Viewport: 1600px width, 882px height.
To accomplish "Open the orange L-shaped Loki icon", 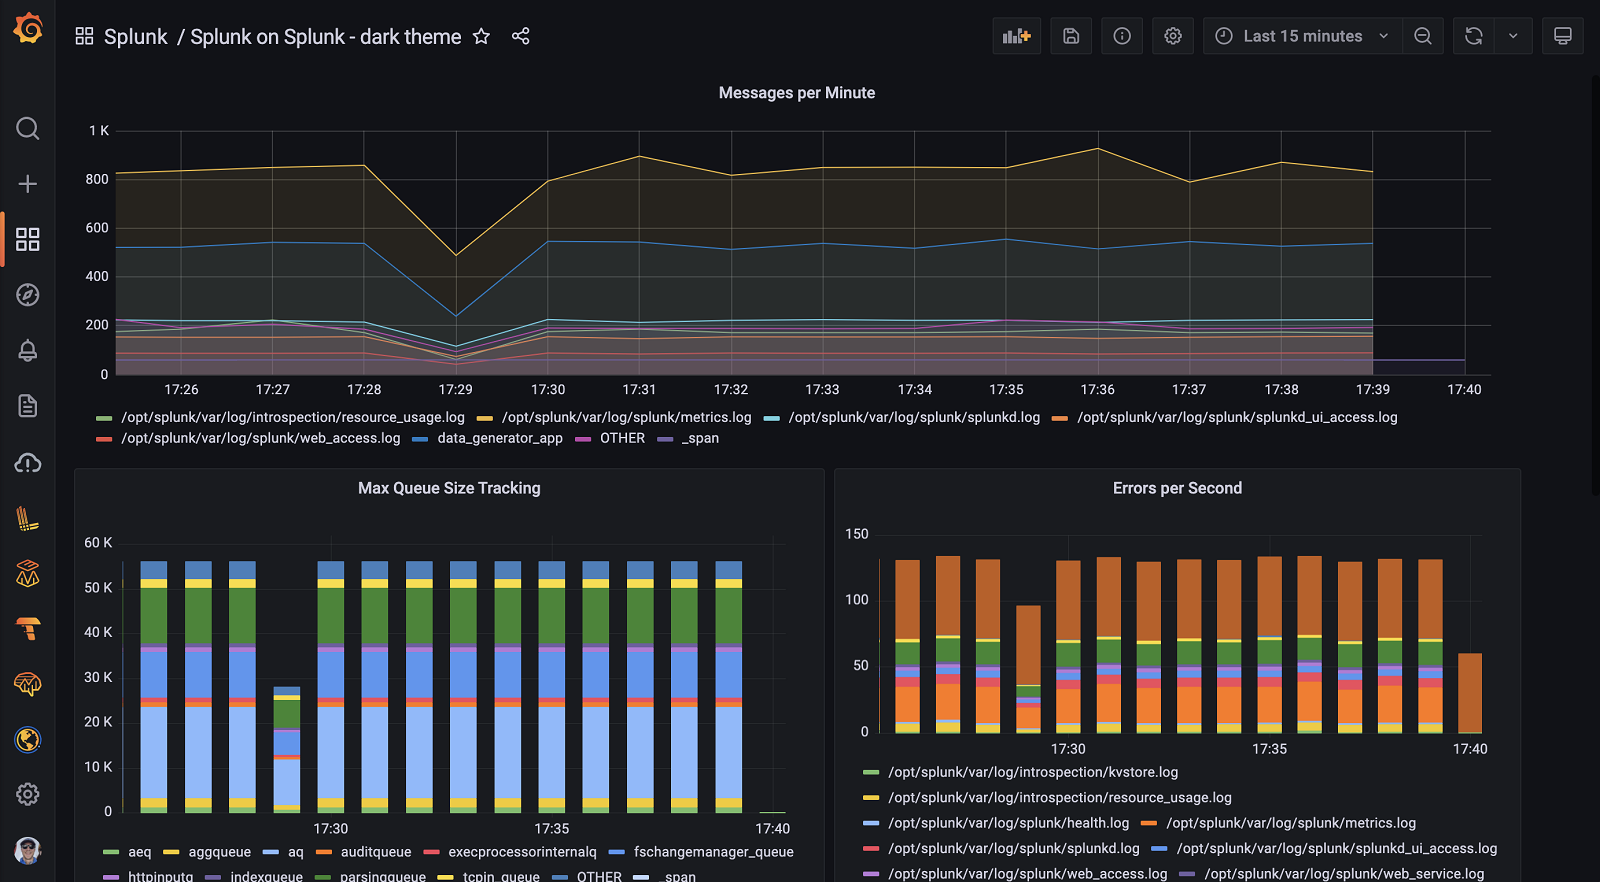I will (28, 518).
